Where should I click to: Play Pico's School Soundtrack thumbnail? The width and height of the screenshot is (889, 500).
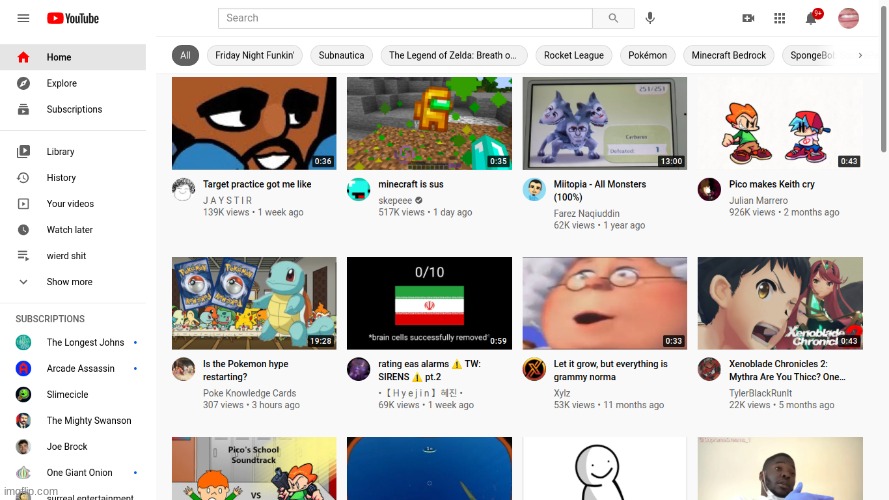[254, 468]
